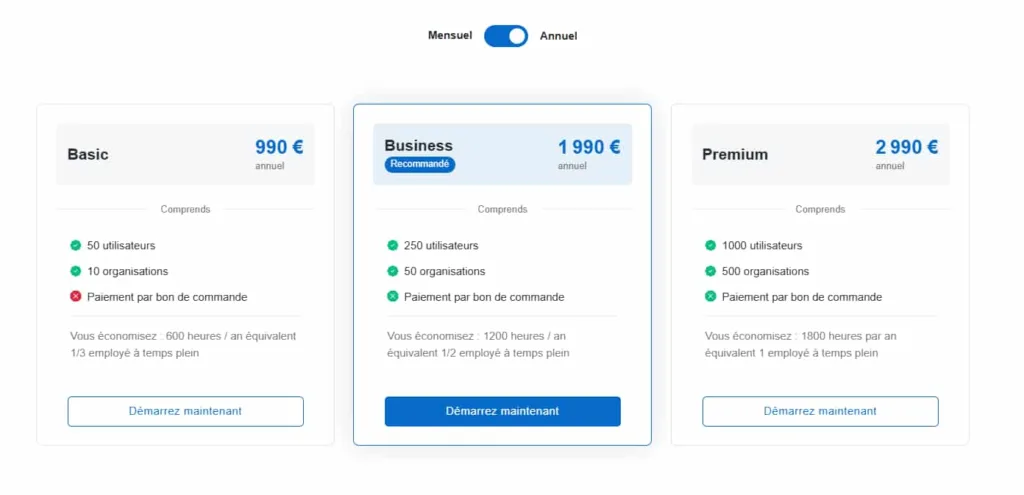
Task: Click the green check beside 50 utilisateurs
Action: pos(76,245)
